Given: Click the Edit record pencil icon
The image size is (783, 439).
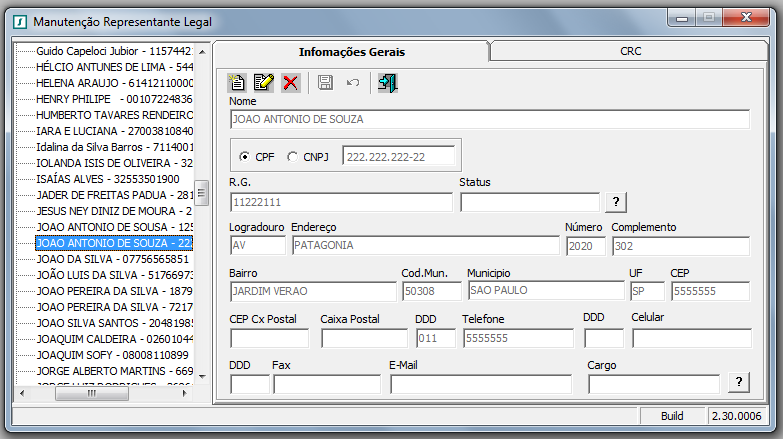Looking at the screenshot, I should (263, 83).
